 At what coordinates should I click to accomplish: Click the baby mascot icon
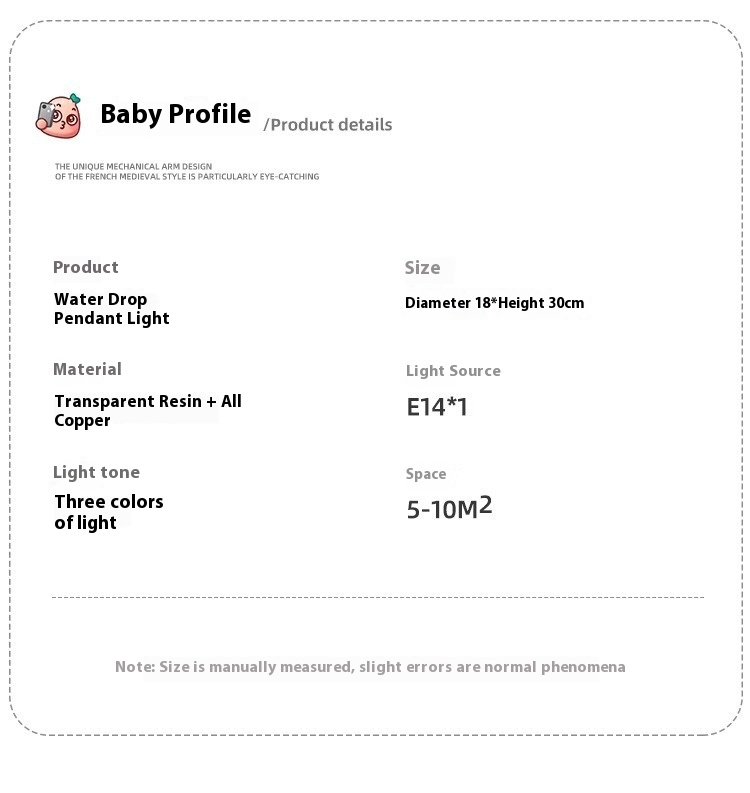(59, 115)
